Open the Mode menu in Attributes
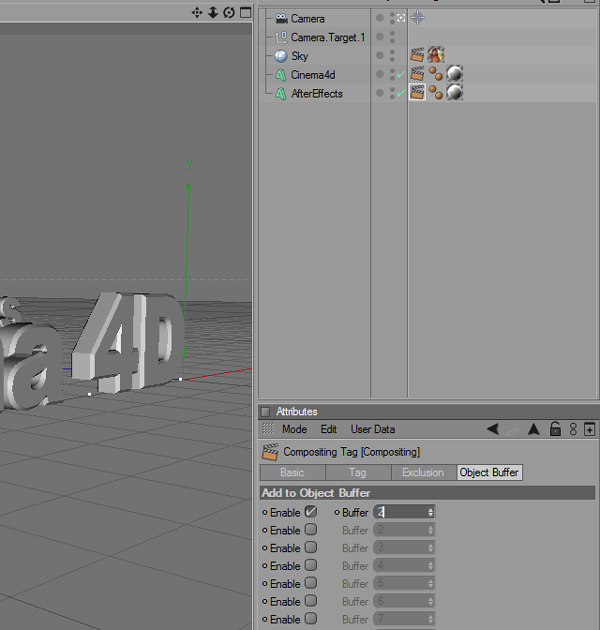 pos(294,429)
